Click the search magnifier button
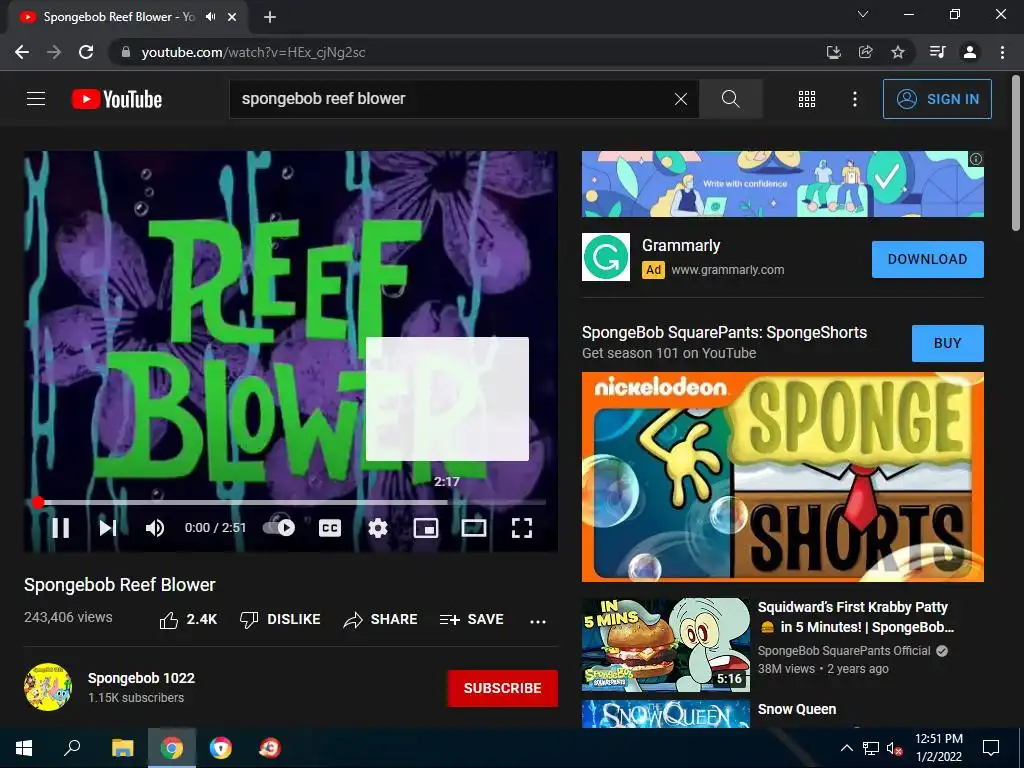 [731, 99]
